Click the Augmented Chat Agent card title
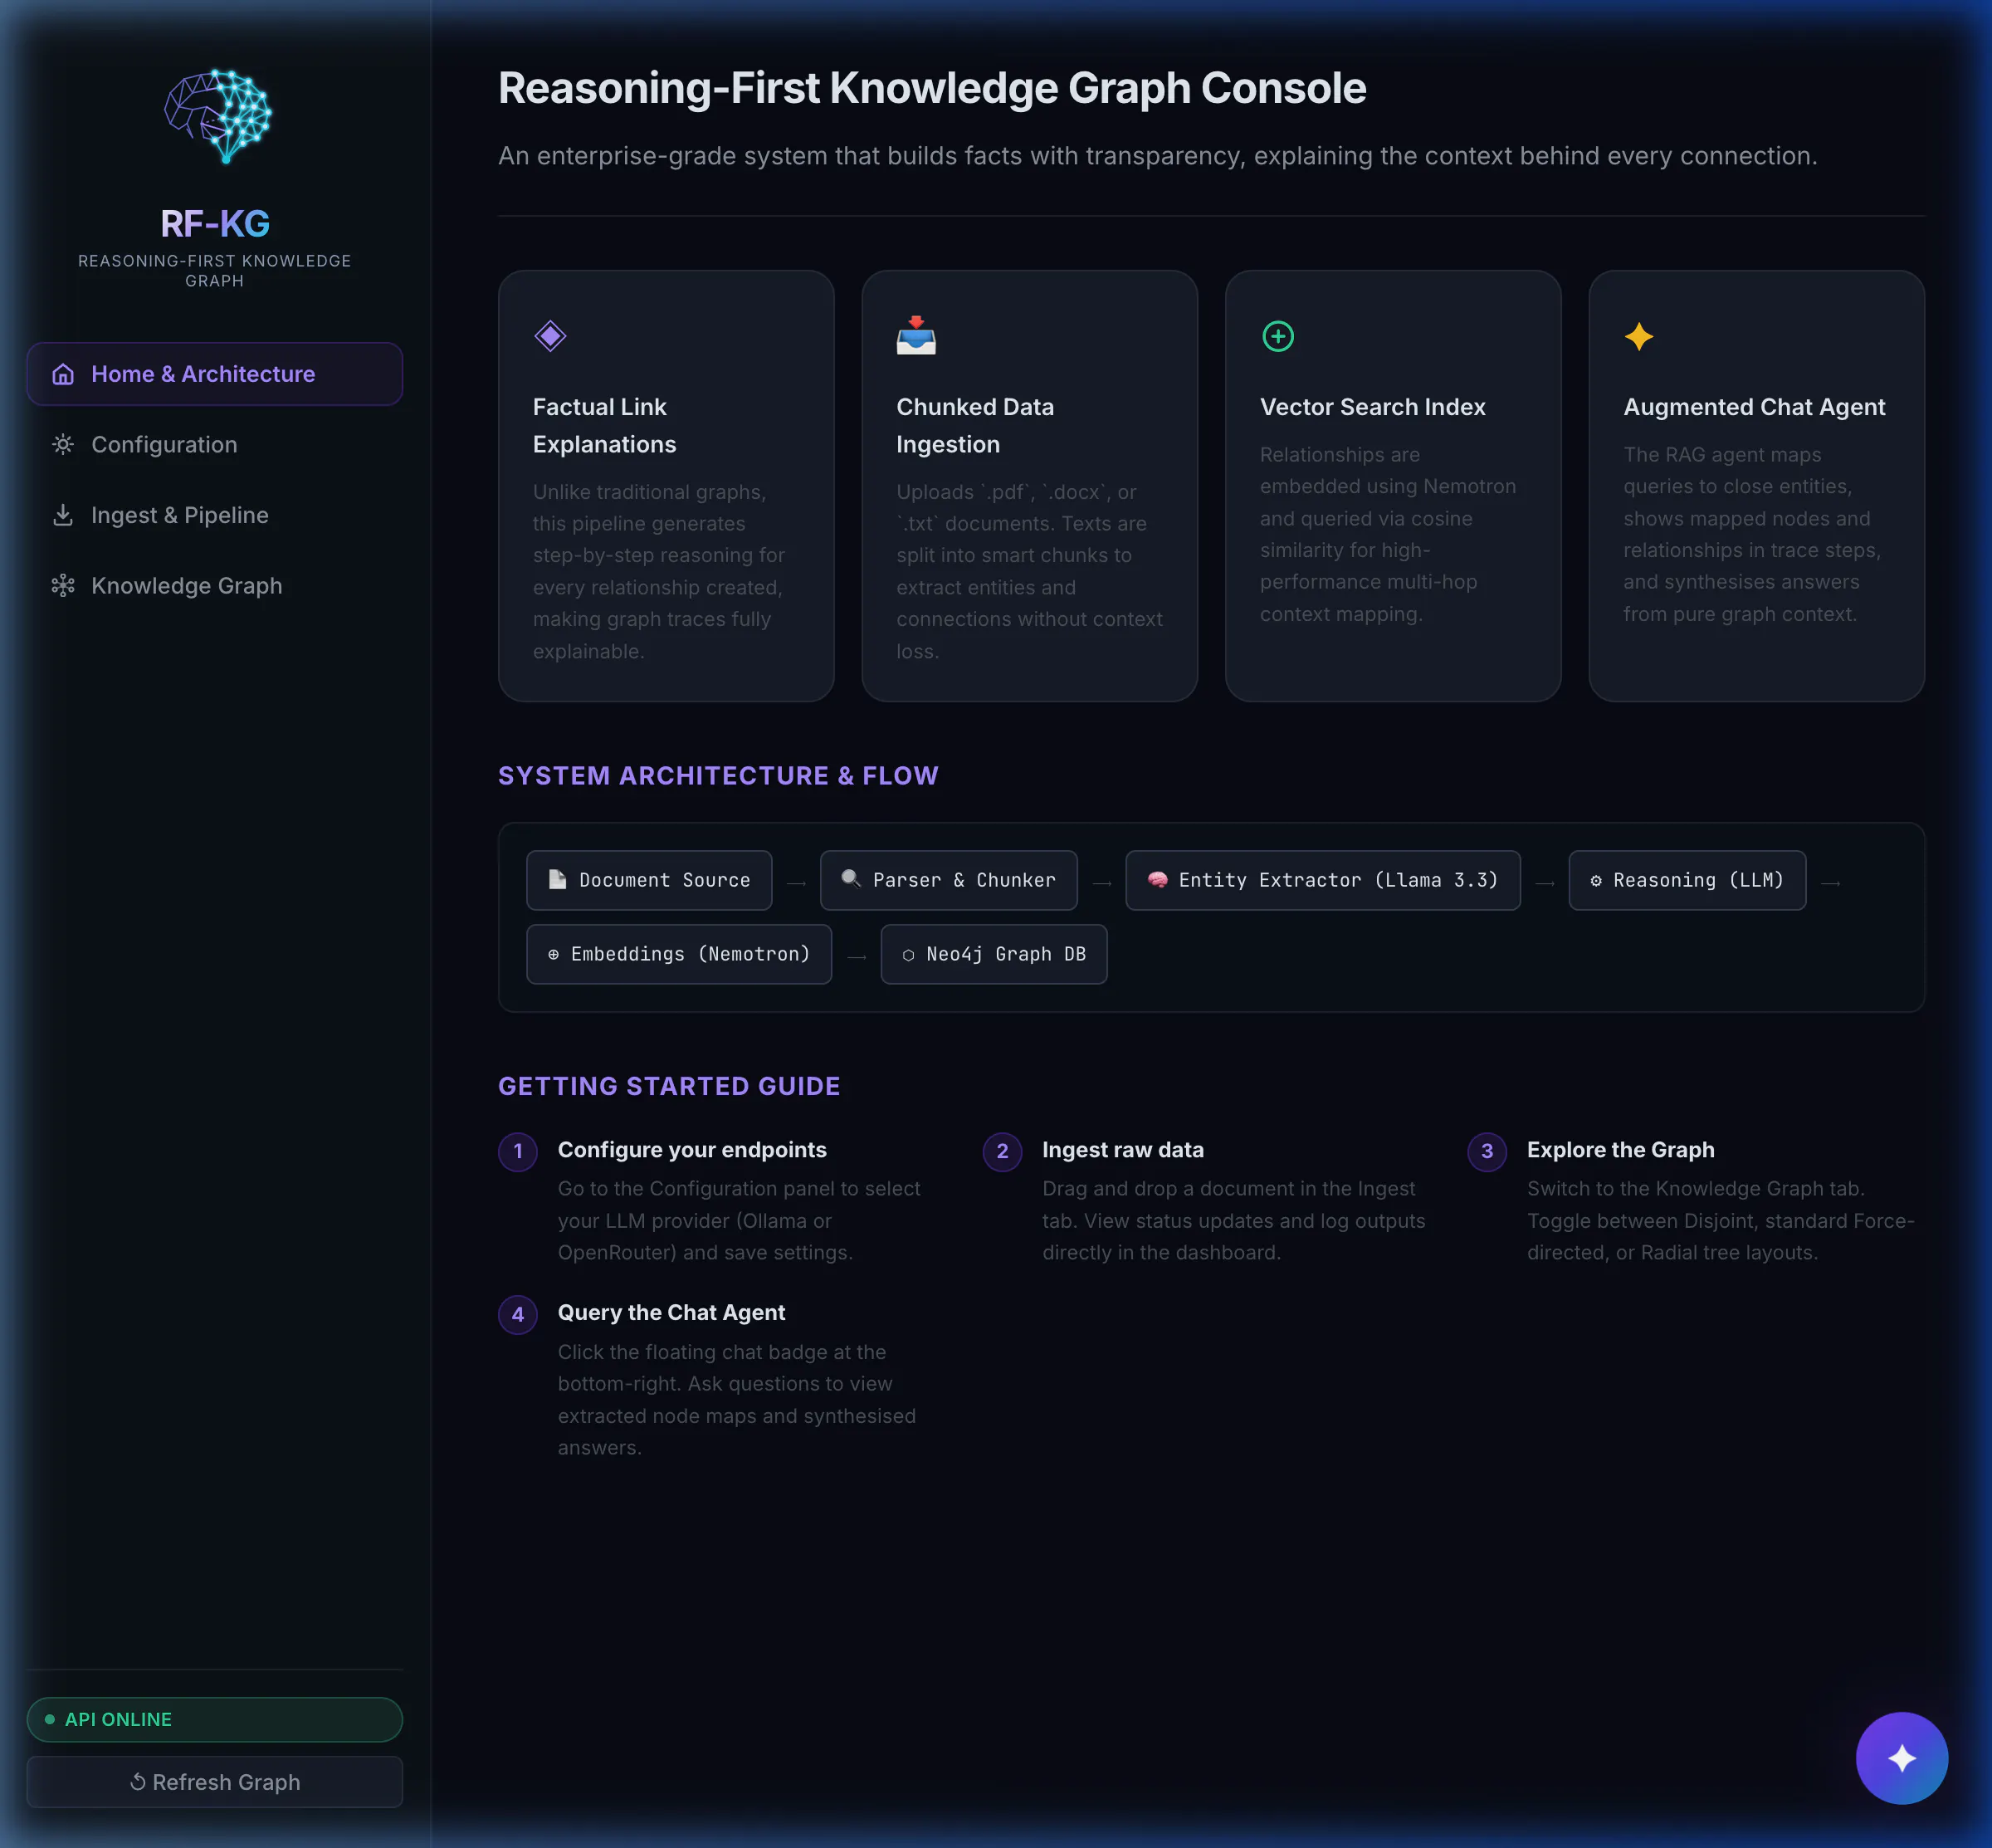 click(1754, 407)
